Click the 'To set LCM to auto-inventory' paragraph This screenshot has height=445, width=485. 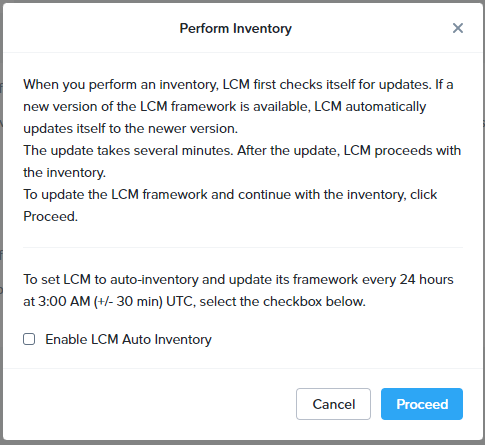(238, 290)
